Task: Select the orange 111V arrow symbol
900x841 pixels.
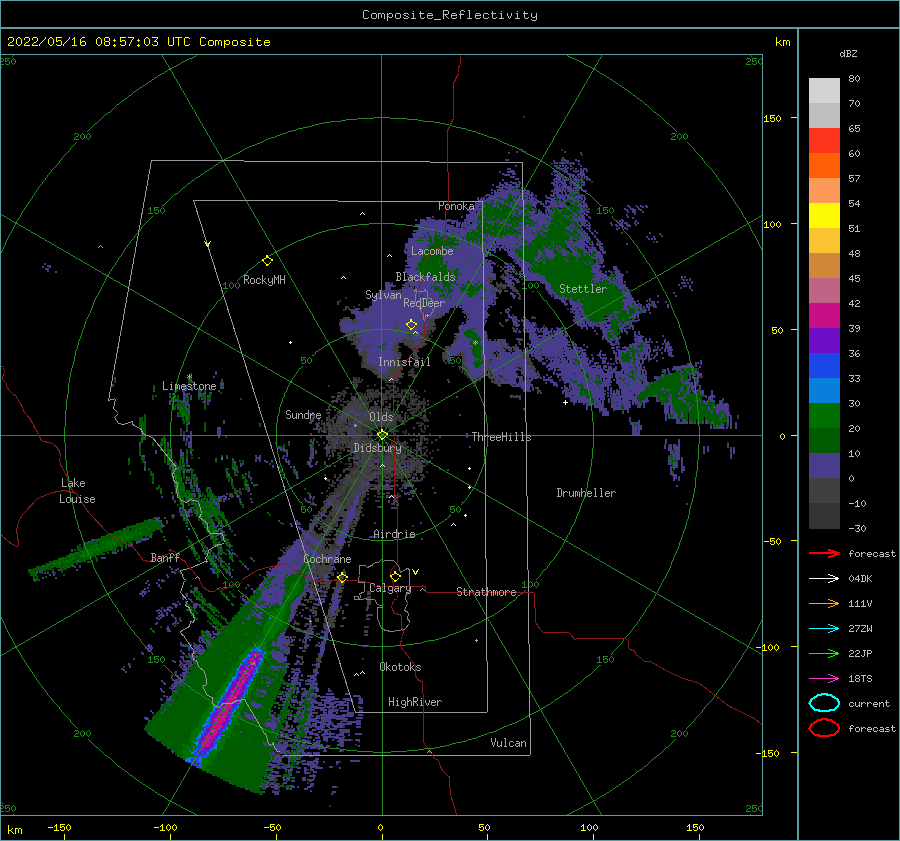Action: (x=824, y=603)
